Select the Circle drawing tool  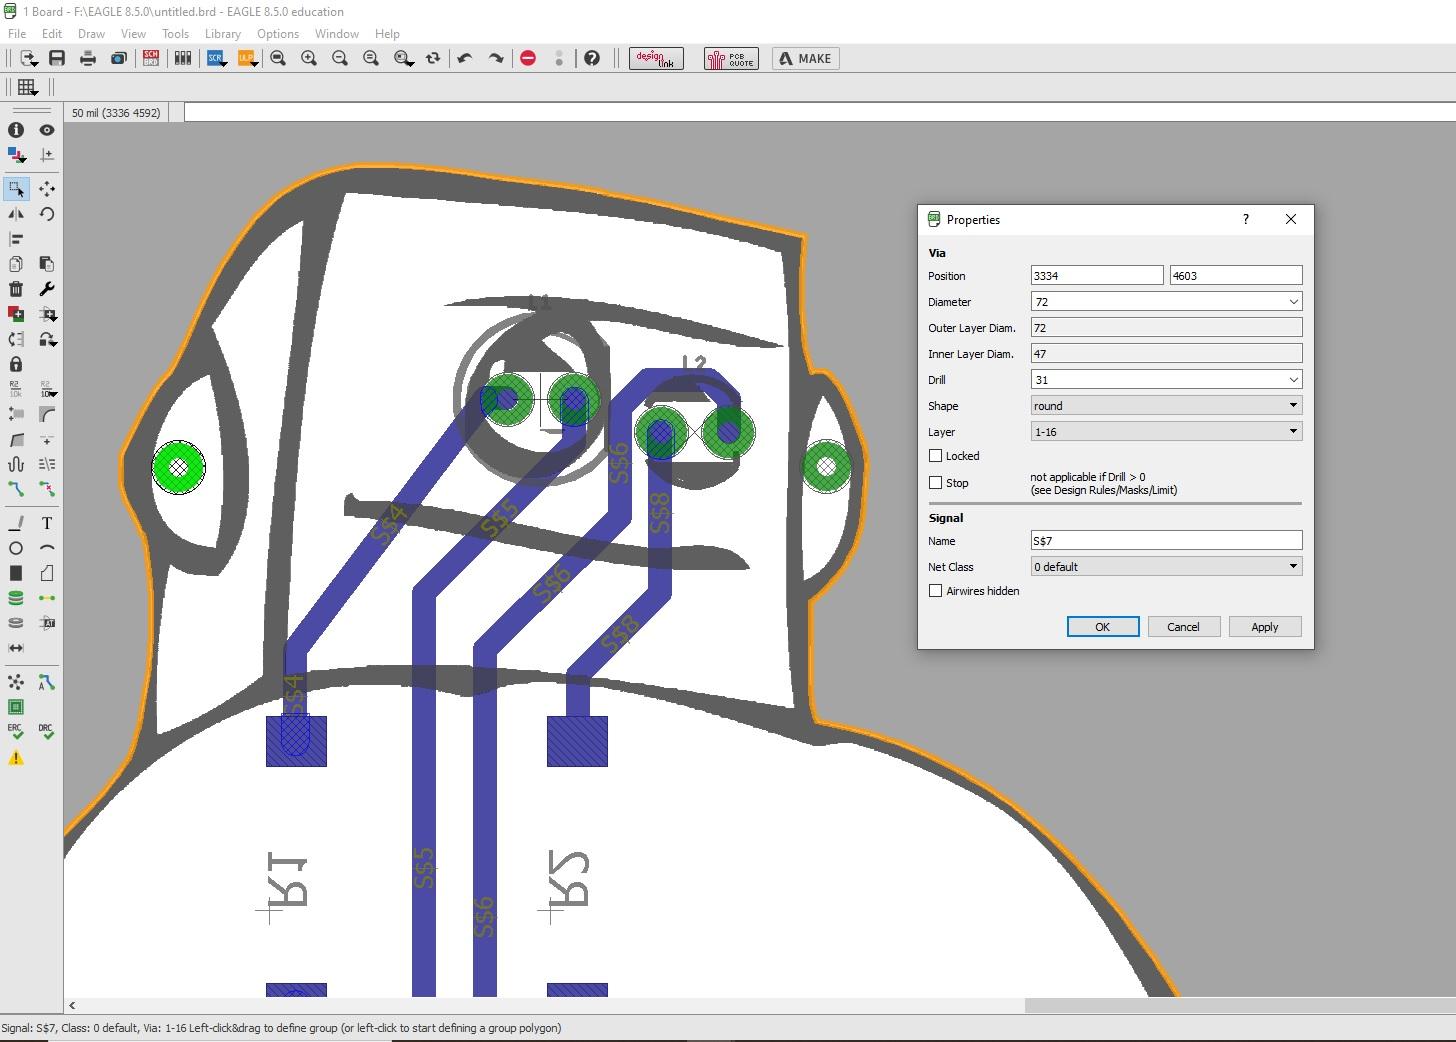coord(16,548)
